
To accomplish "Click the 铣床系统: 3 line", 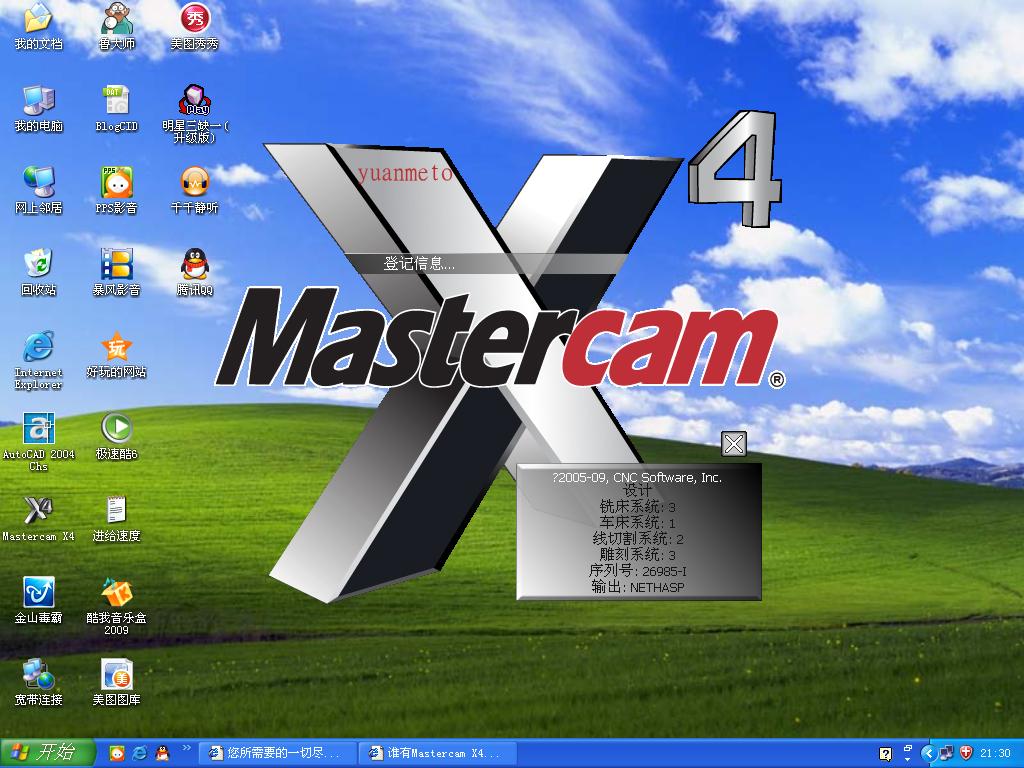I will (x=637, y=507).
